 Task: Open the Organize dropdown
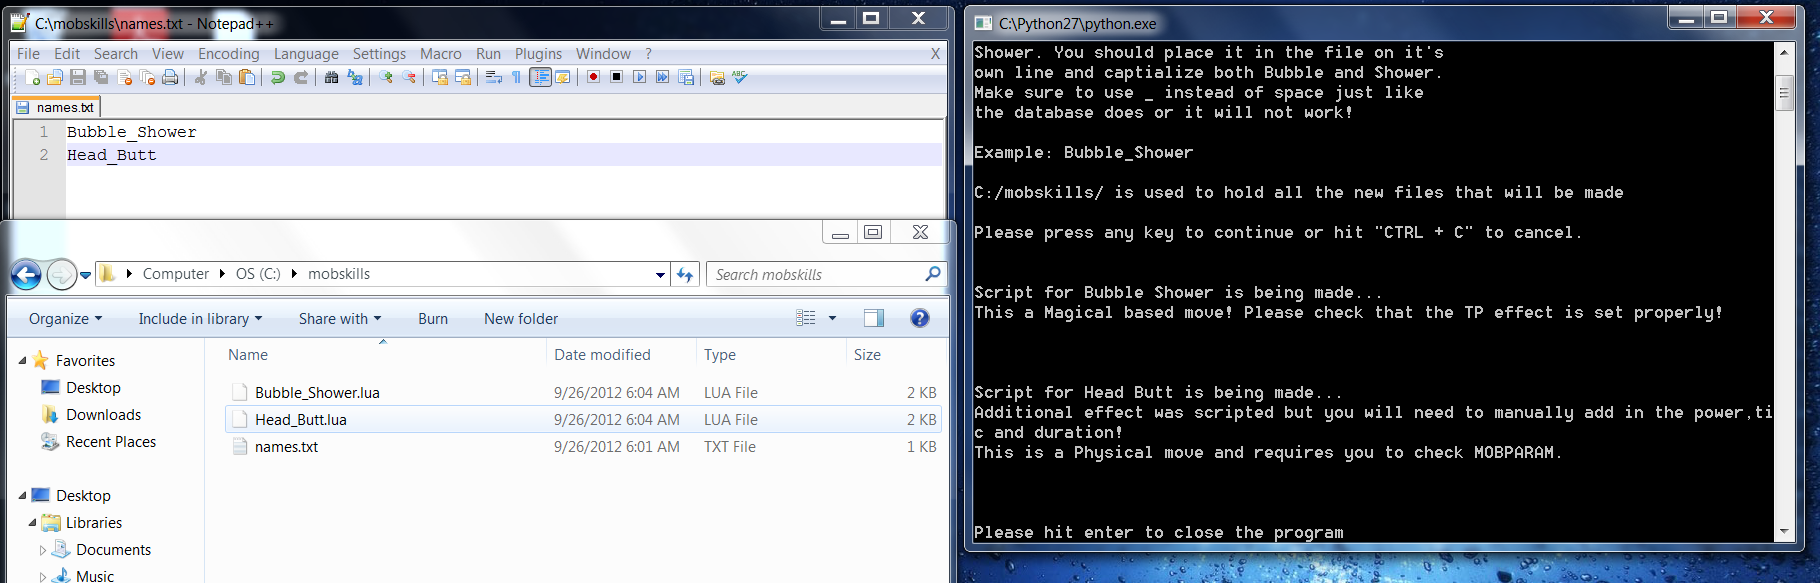point(65,319)
